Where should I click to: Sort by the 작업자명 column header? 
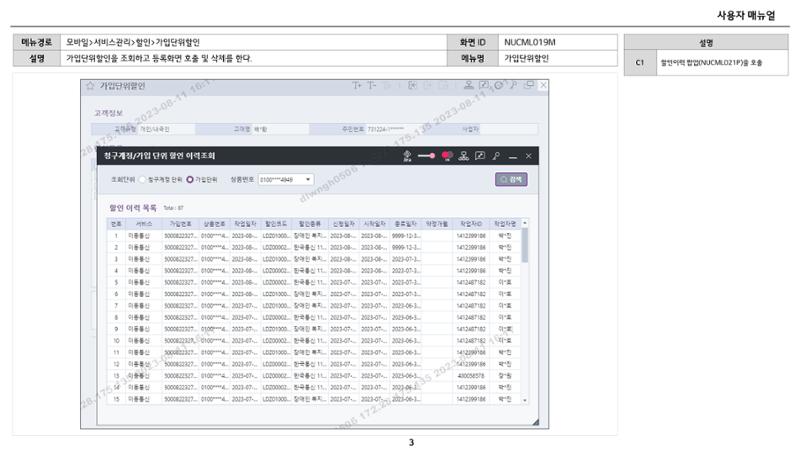pyautogui.click(x=505, y=224)
